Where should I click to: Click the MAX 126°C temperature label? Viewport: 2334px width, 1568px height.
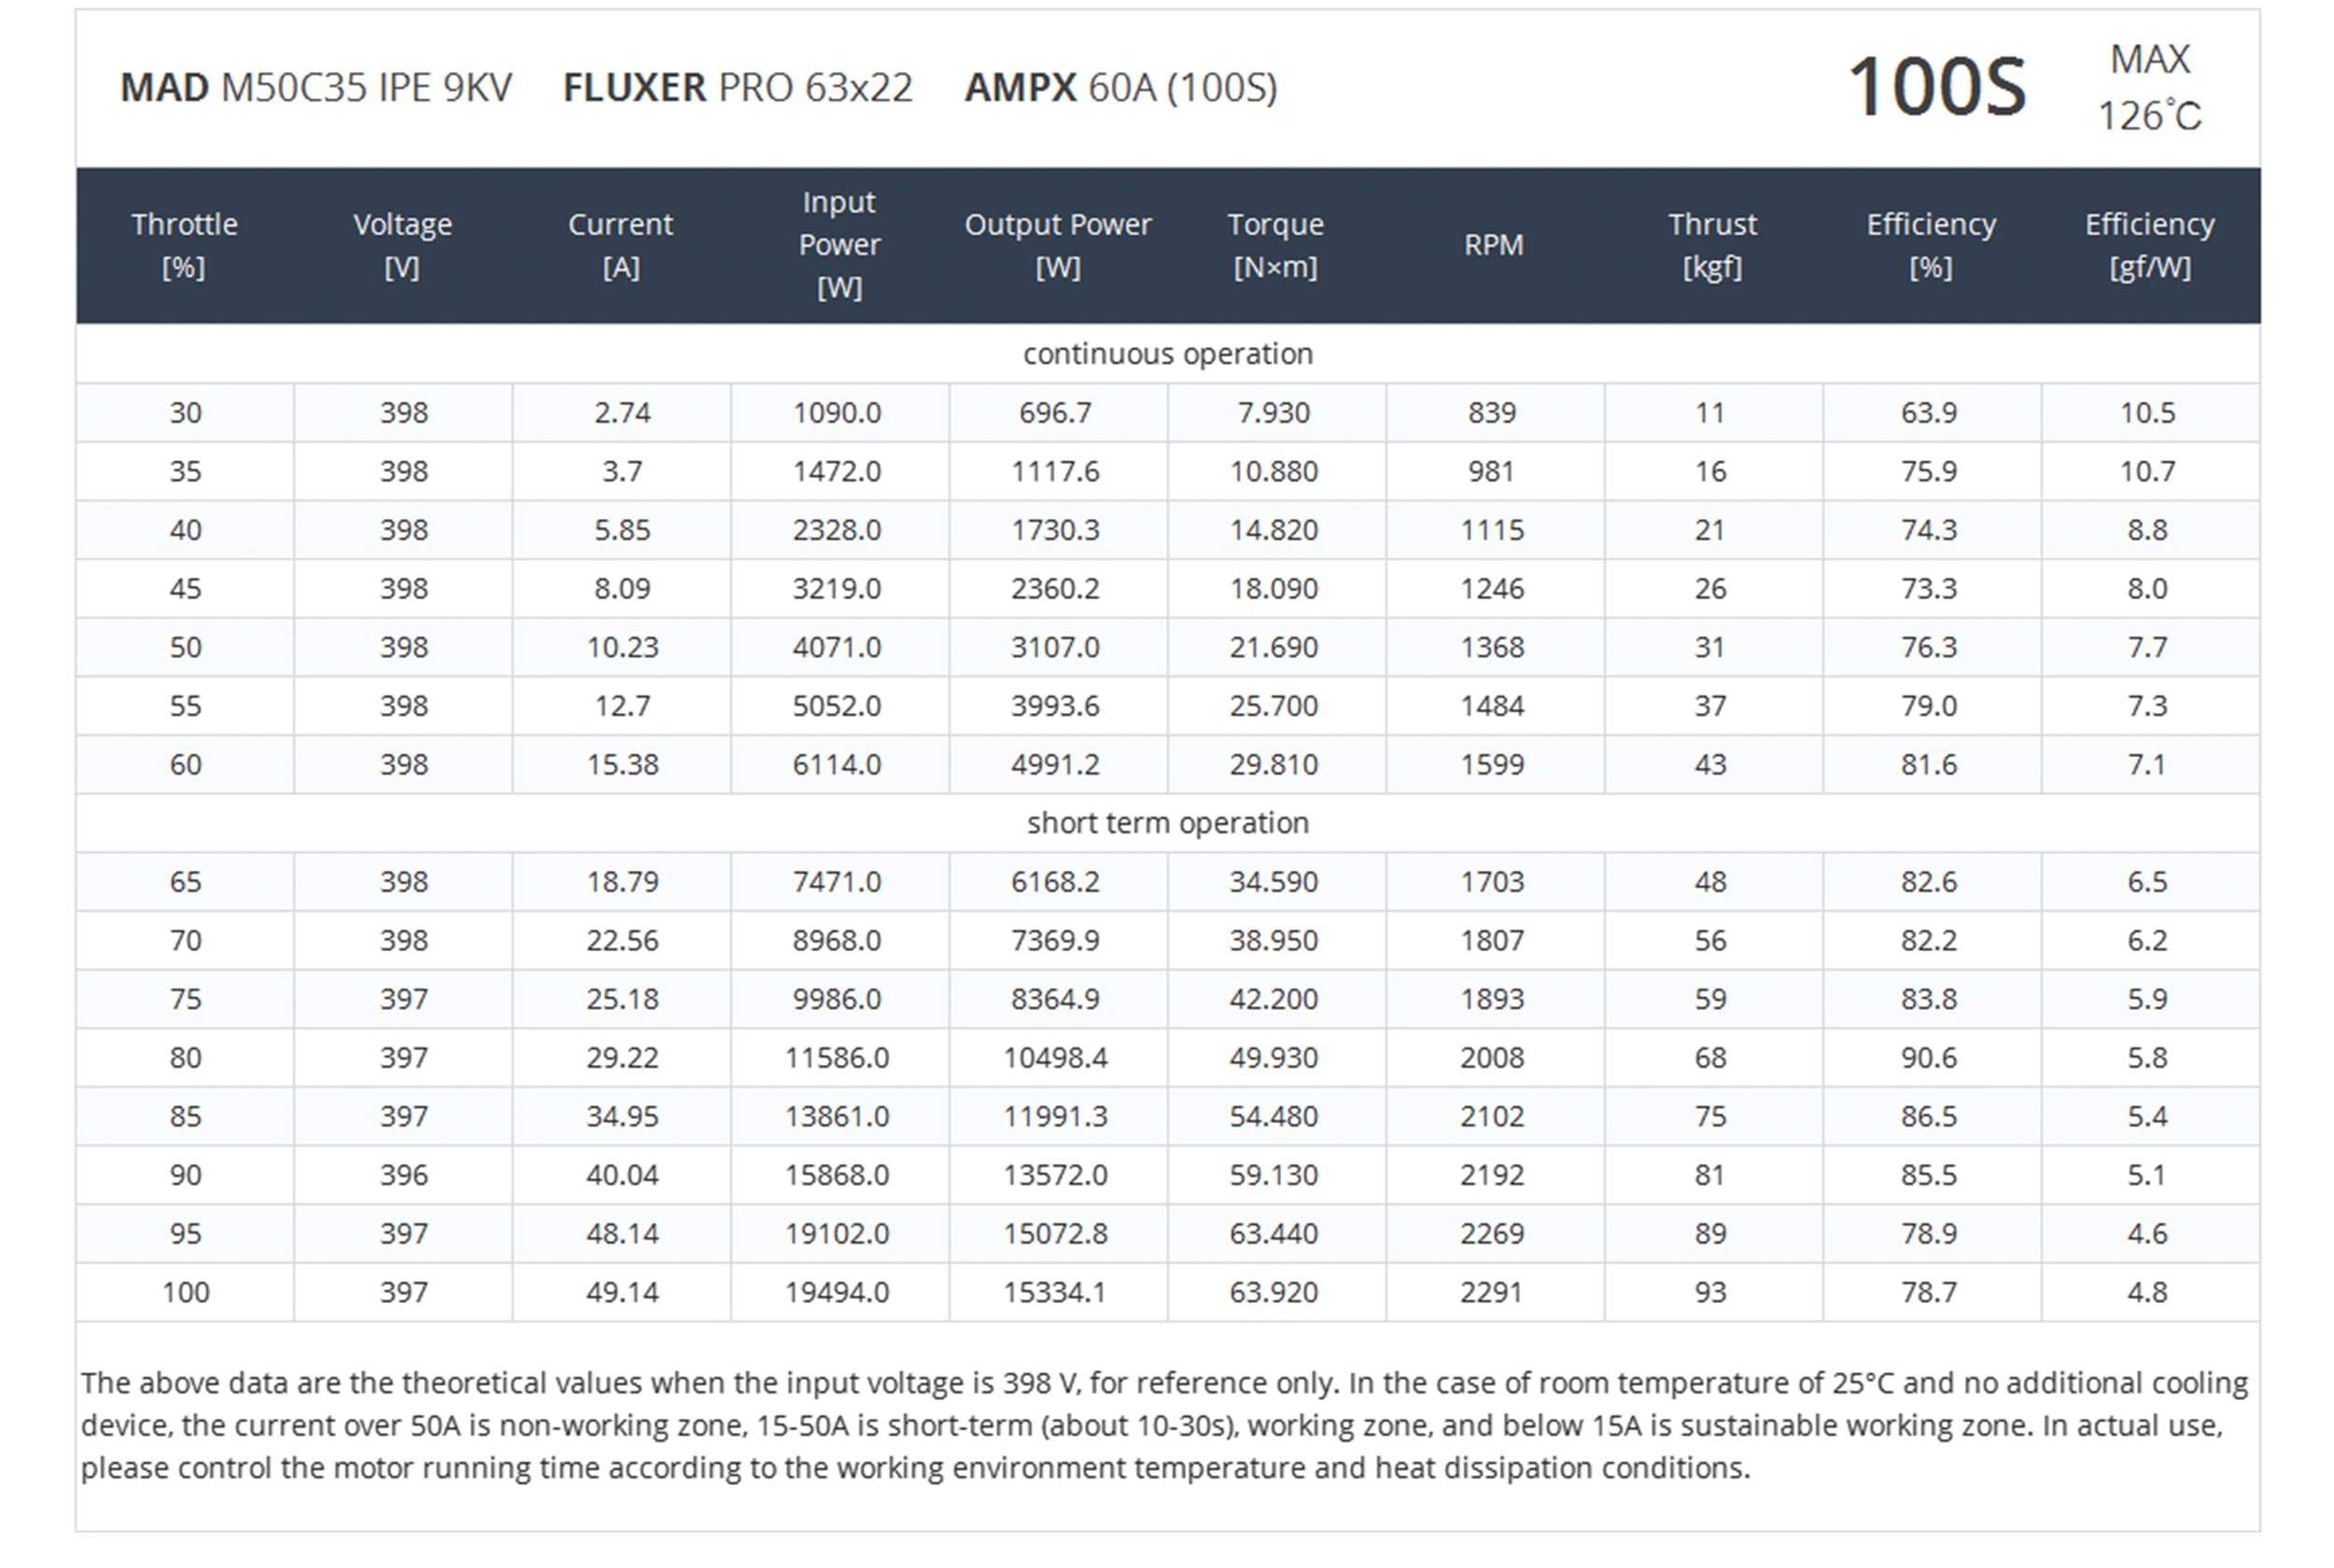pos(2149,88)
